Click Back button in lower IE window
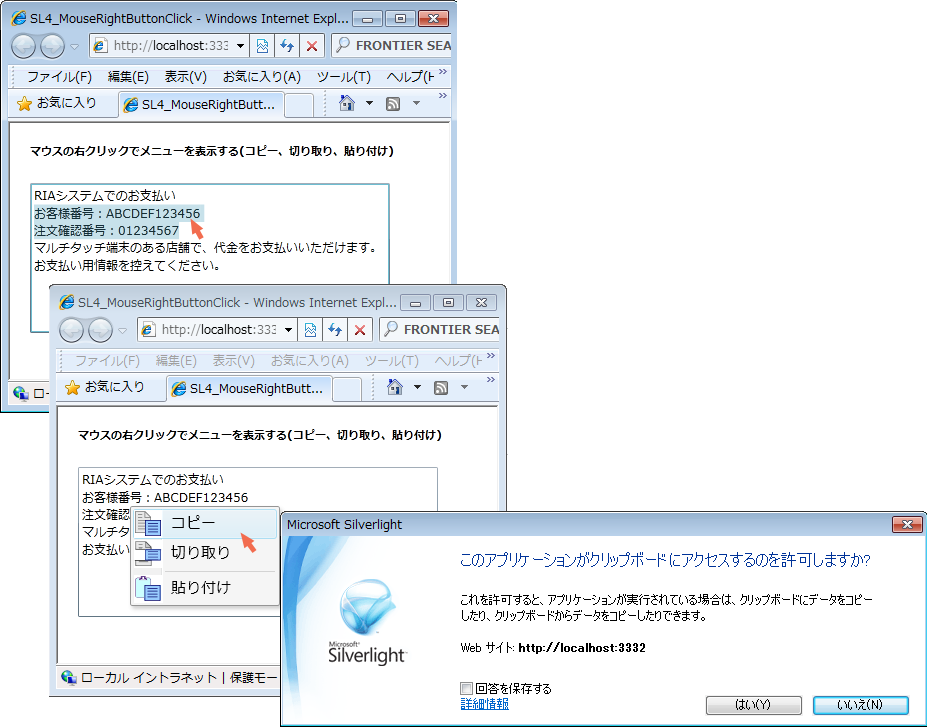928x727 pixels. 72,330
